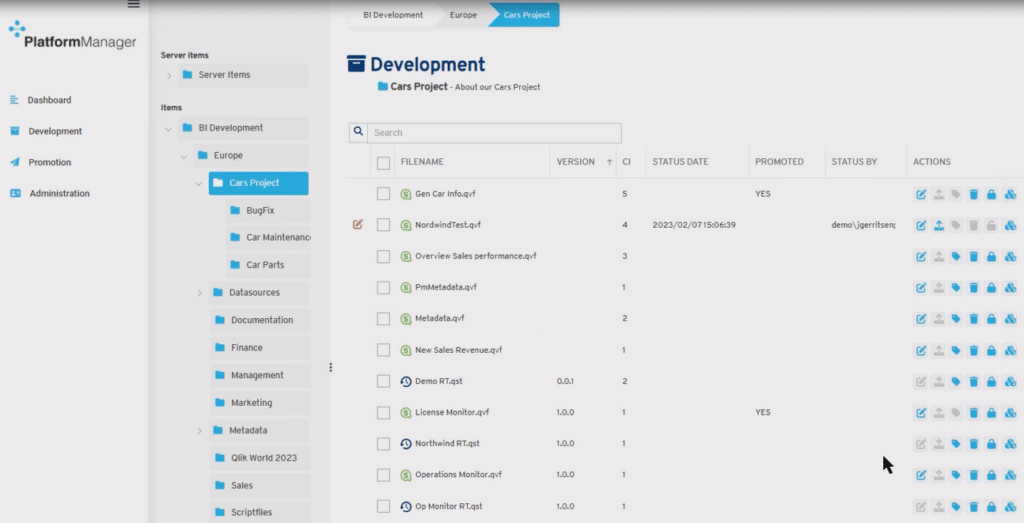Go to Administration in the sidebar
The height and width of the screenshot is (523, 1024).
click(x=59, y=193)
